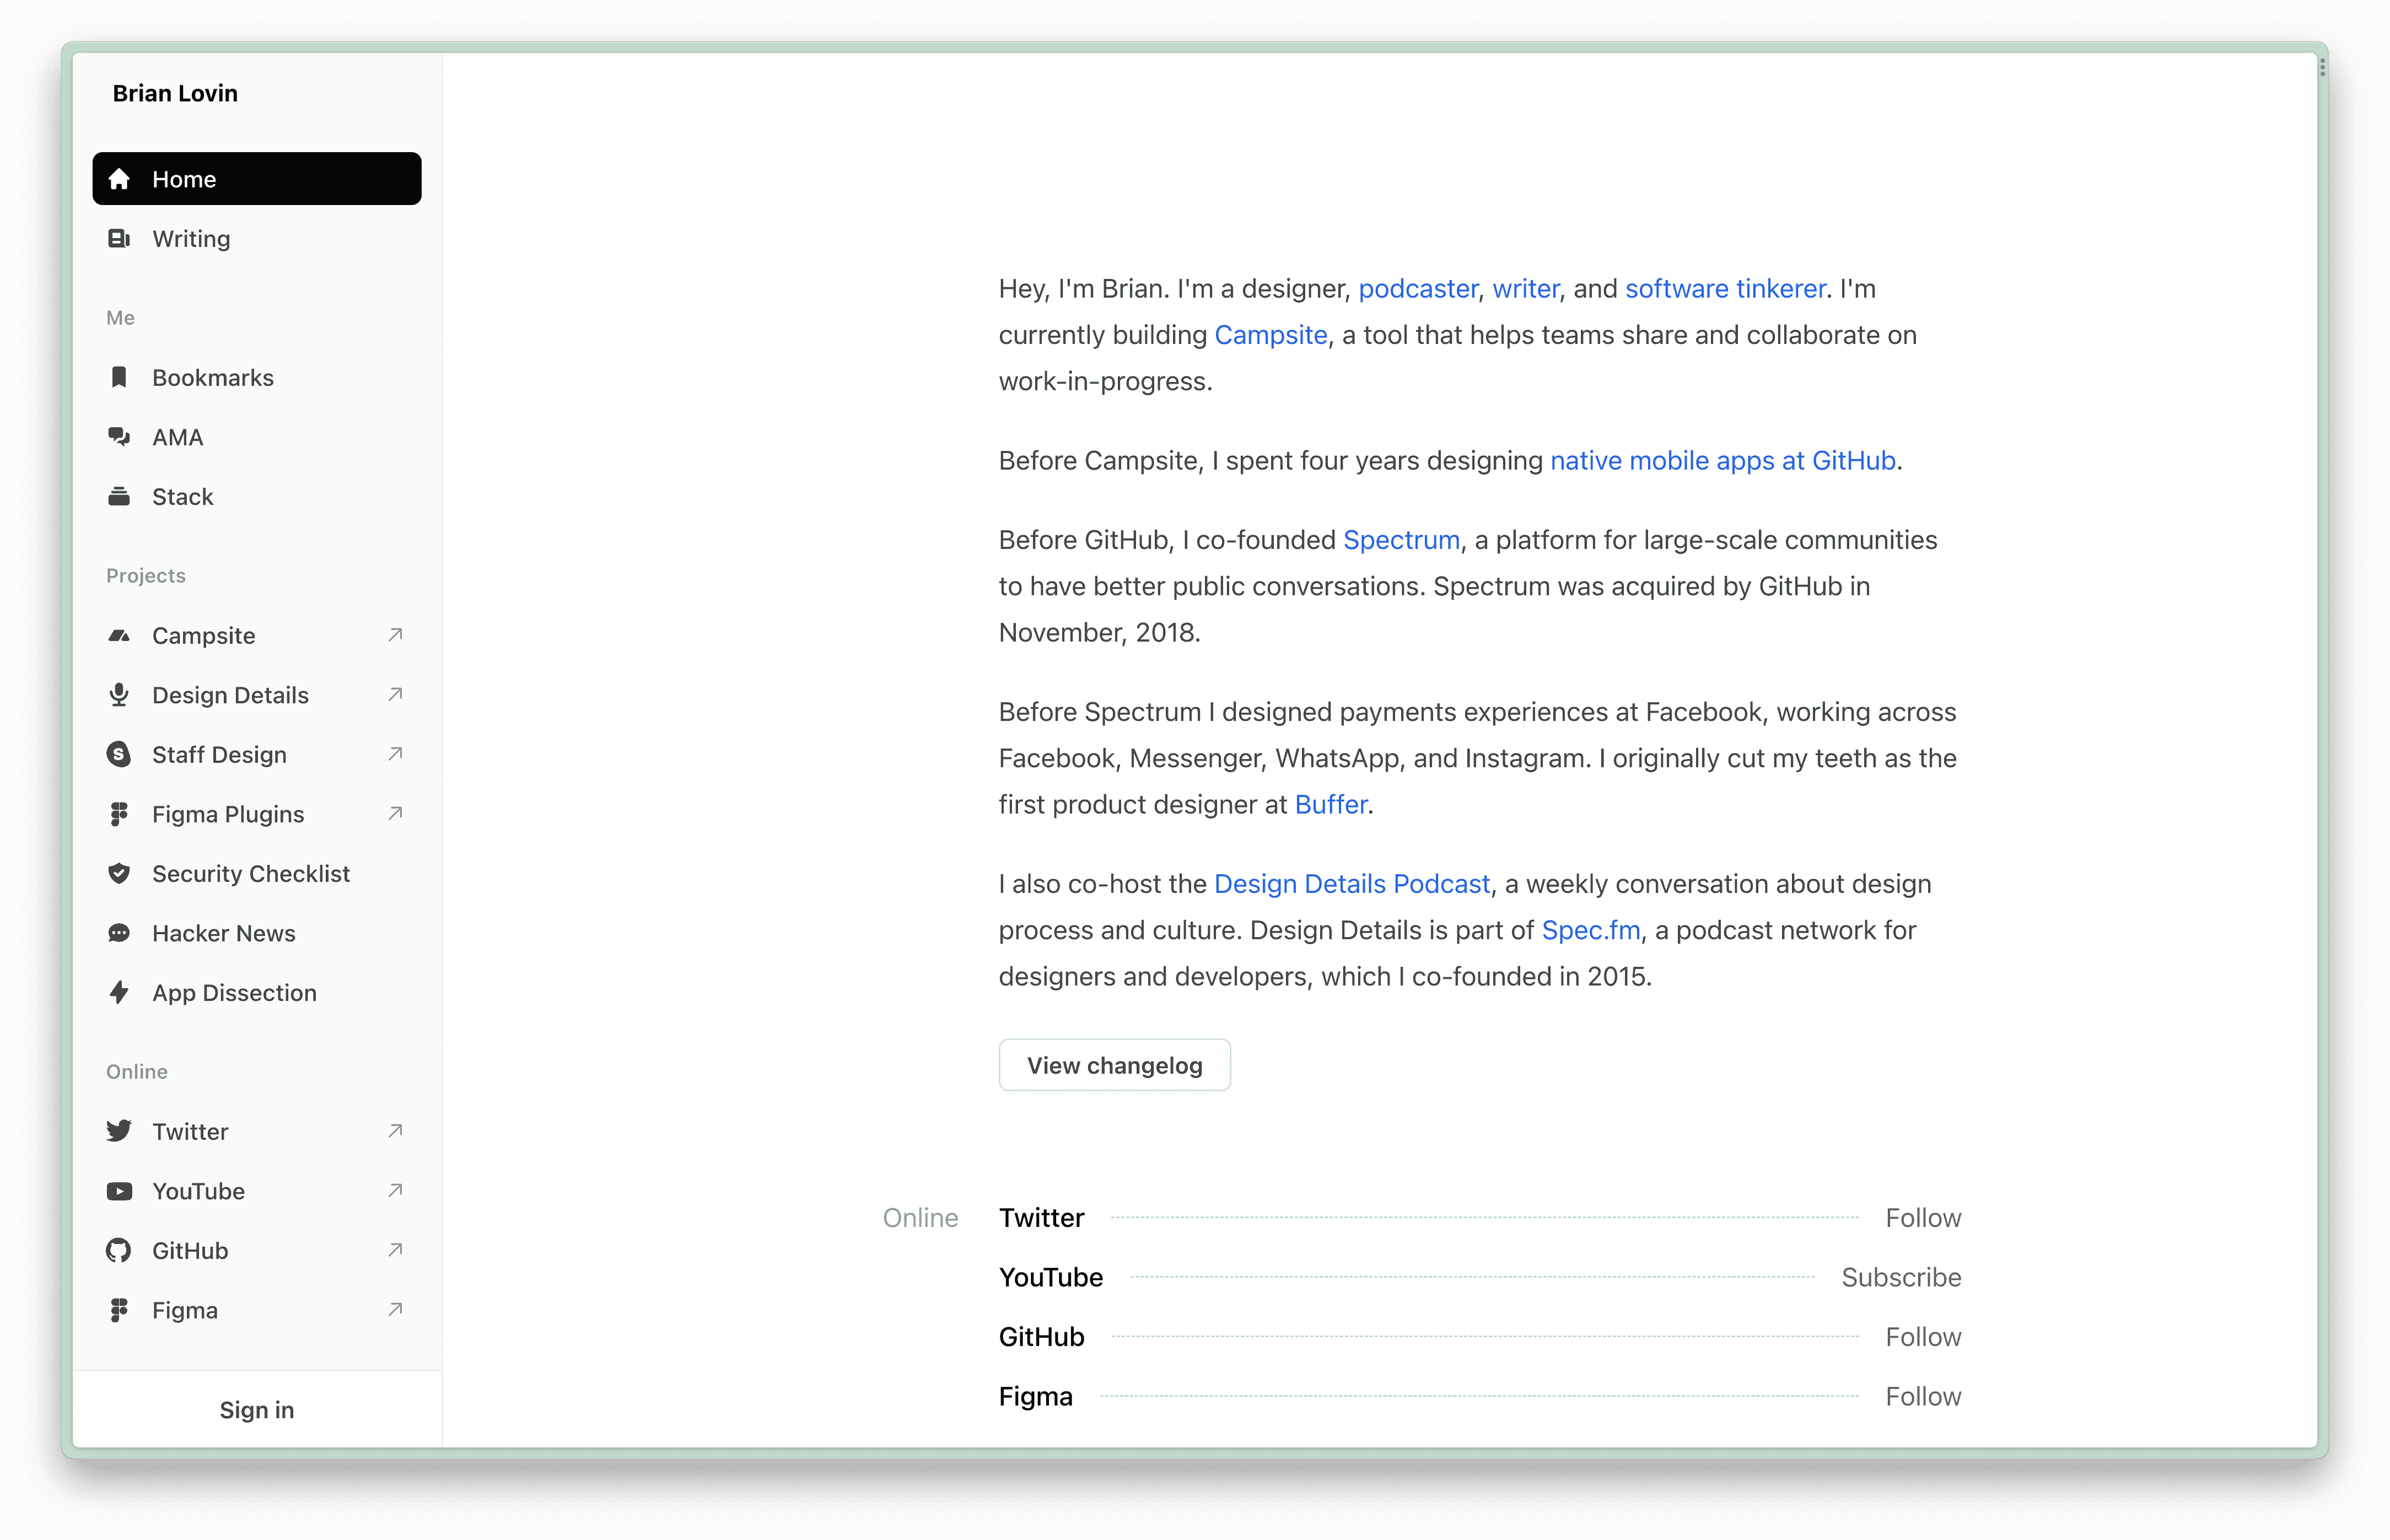Open external link arrow beside Figma Plugins
Screen dimensions: 2390x1540
tap(395, 813)
